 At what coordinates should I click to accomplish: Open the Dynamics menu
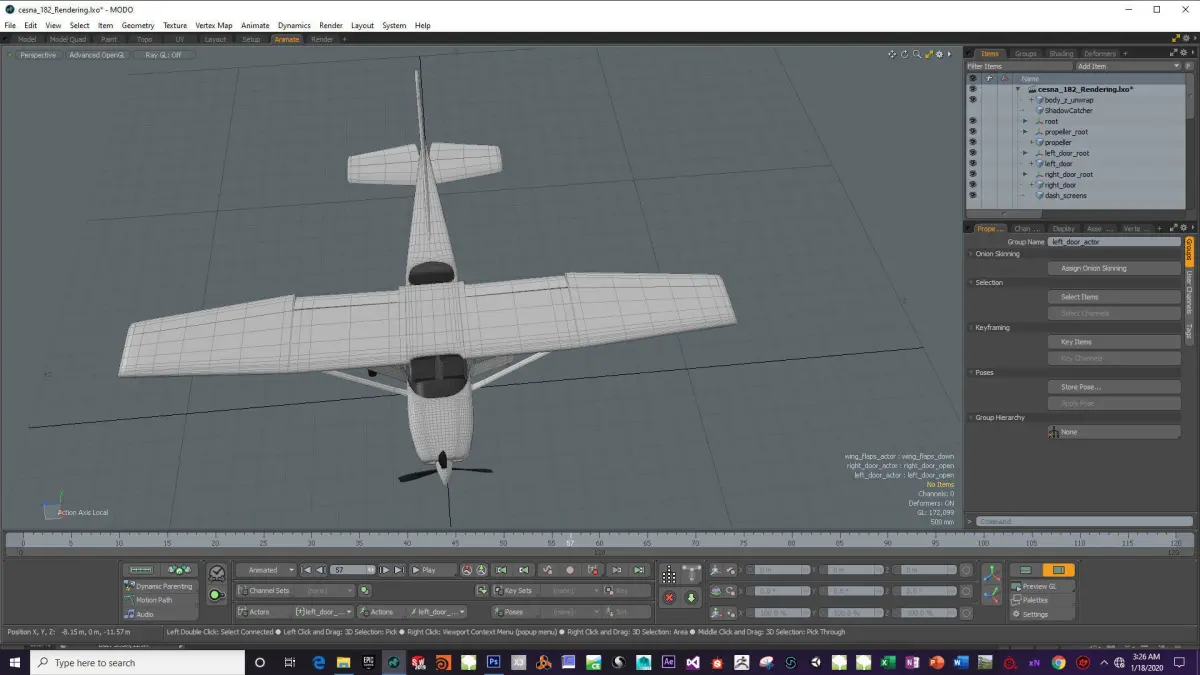[294, 25]
